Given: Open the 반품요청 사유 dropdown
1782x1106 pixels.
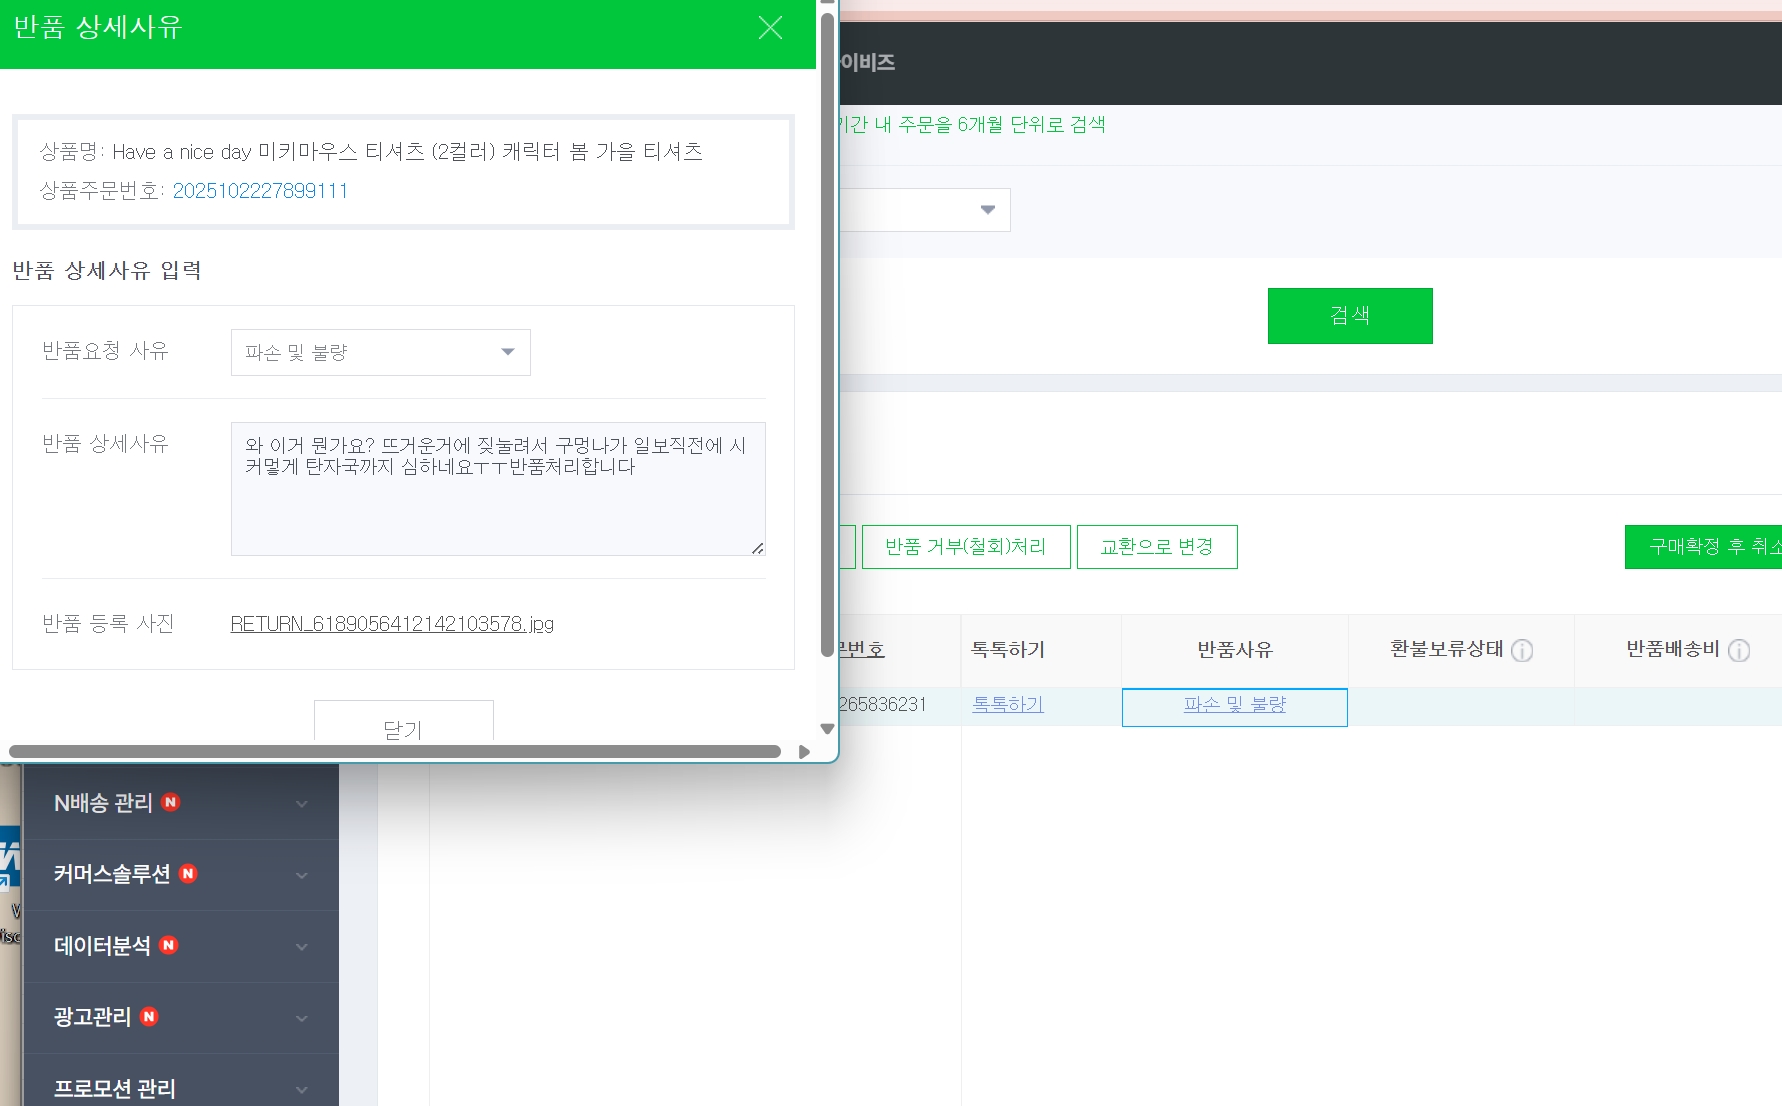Looking at the screenshot, I should 380,352.
